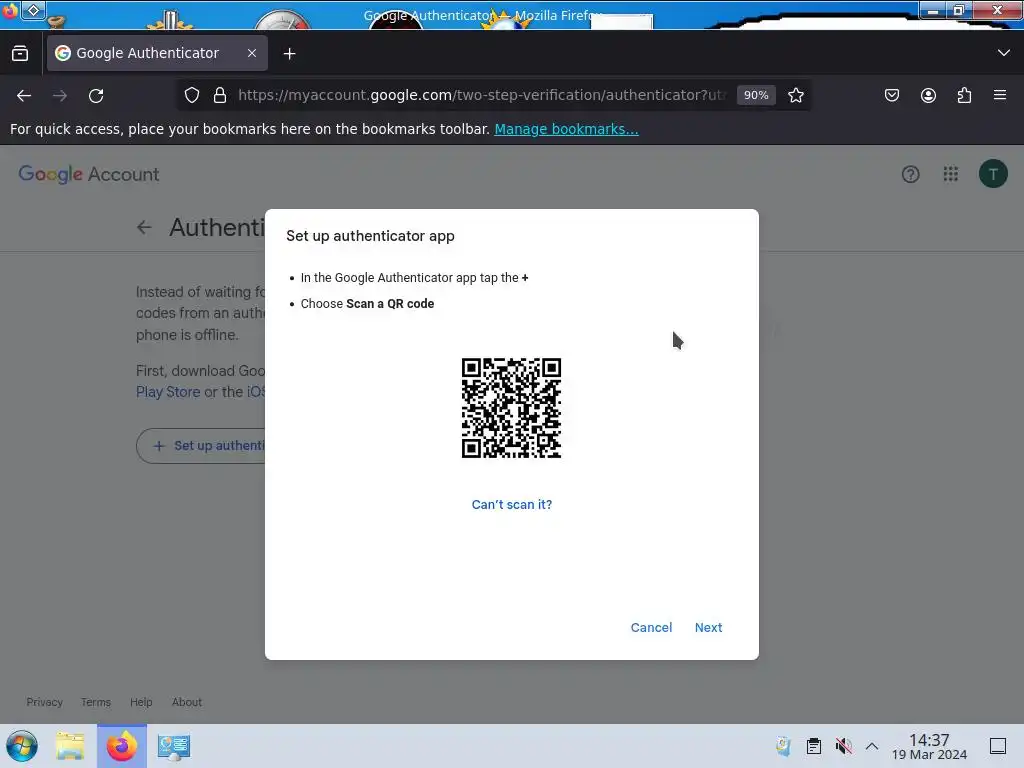Click the Firefox taskbar icon

(x=121, y=746)
